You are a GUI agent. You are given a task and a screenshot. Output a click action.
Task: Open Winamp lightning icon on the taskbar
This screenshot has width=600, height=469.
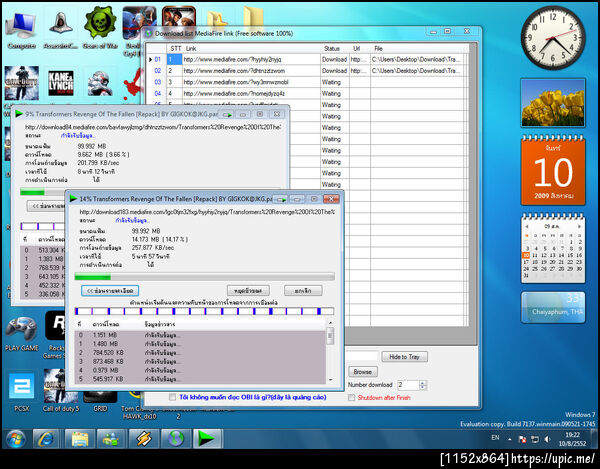tap(143, 439)
